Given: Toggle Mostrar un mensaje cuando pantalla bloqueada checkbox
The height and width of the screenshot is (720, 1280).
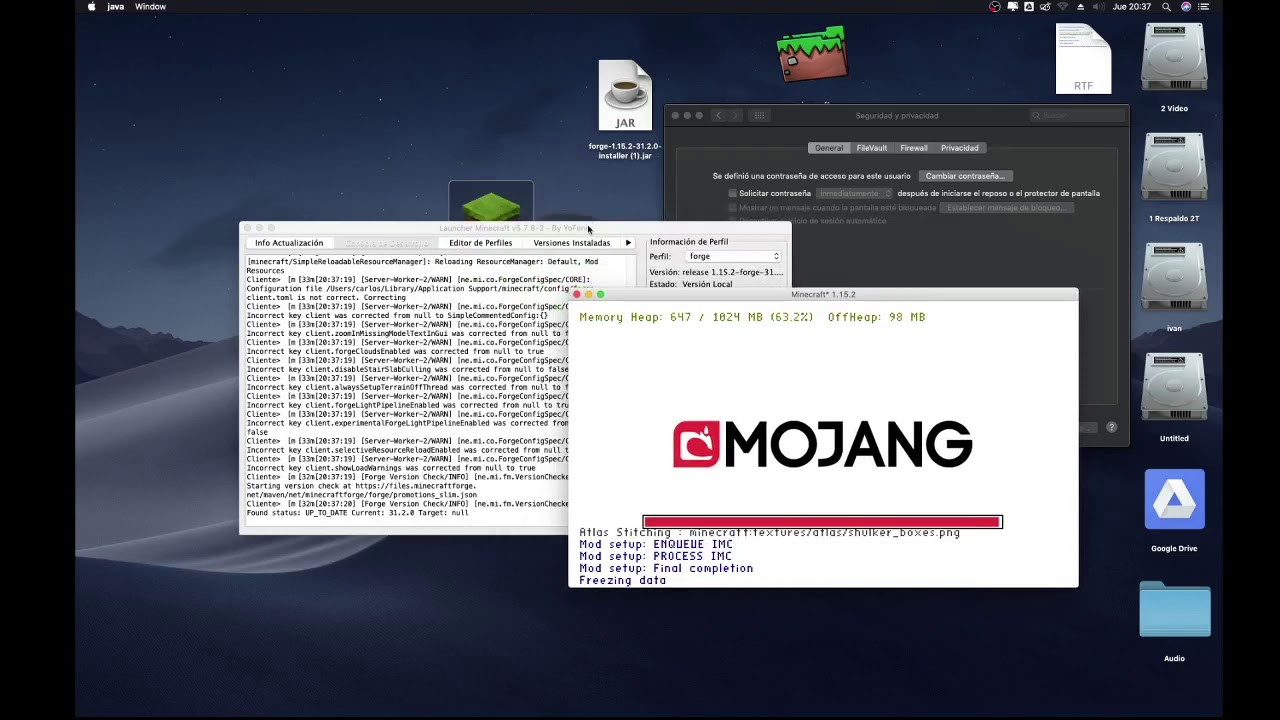Looking at the screenshot, I should 732,208.
